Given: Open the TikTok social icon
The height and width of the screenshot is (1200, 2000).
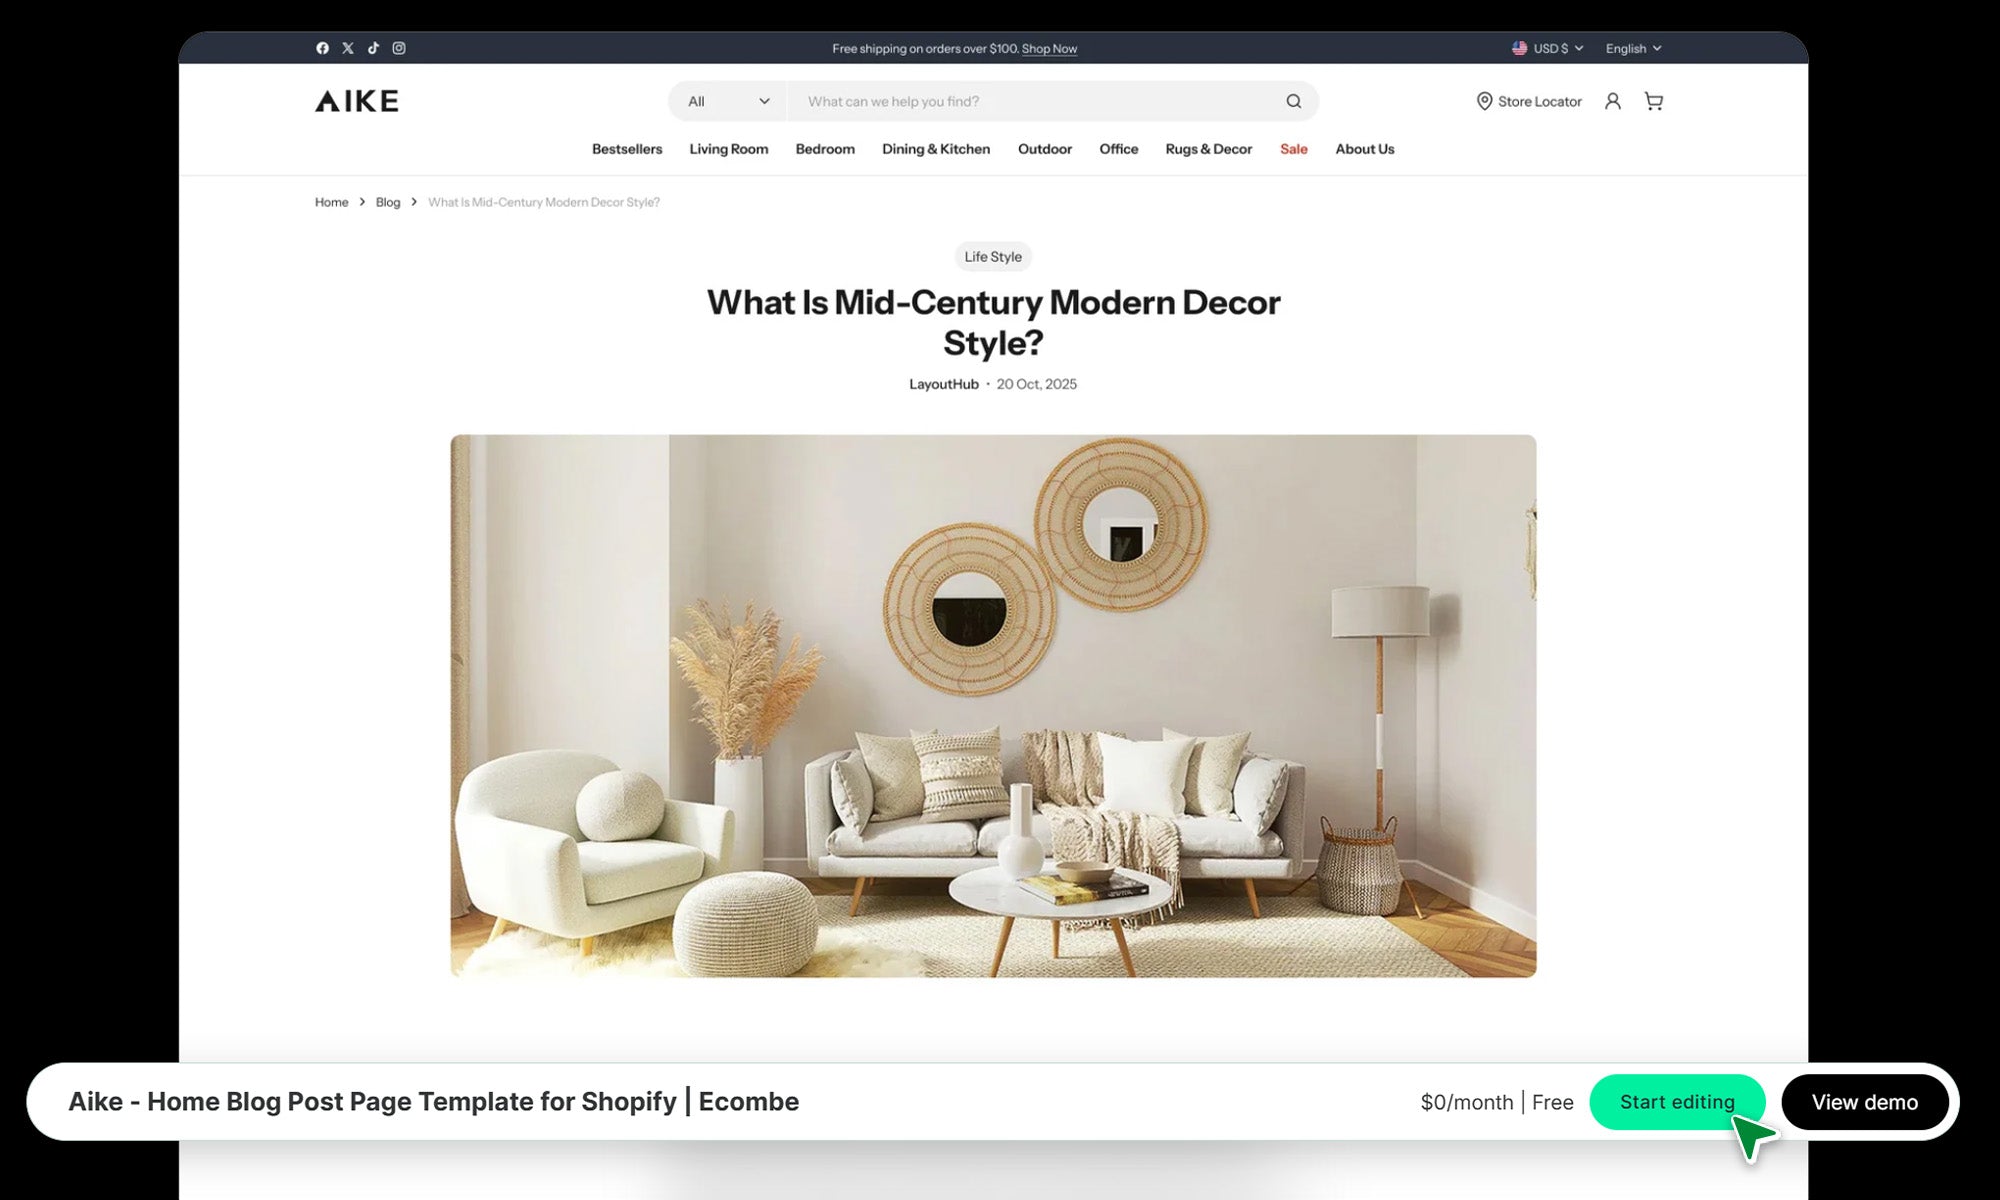Looking at the screenshot, I should tap(373, 48).
